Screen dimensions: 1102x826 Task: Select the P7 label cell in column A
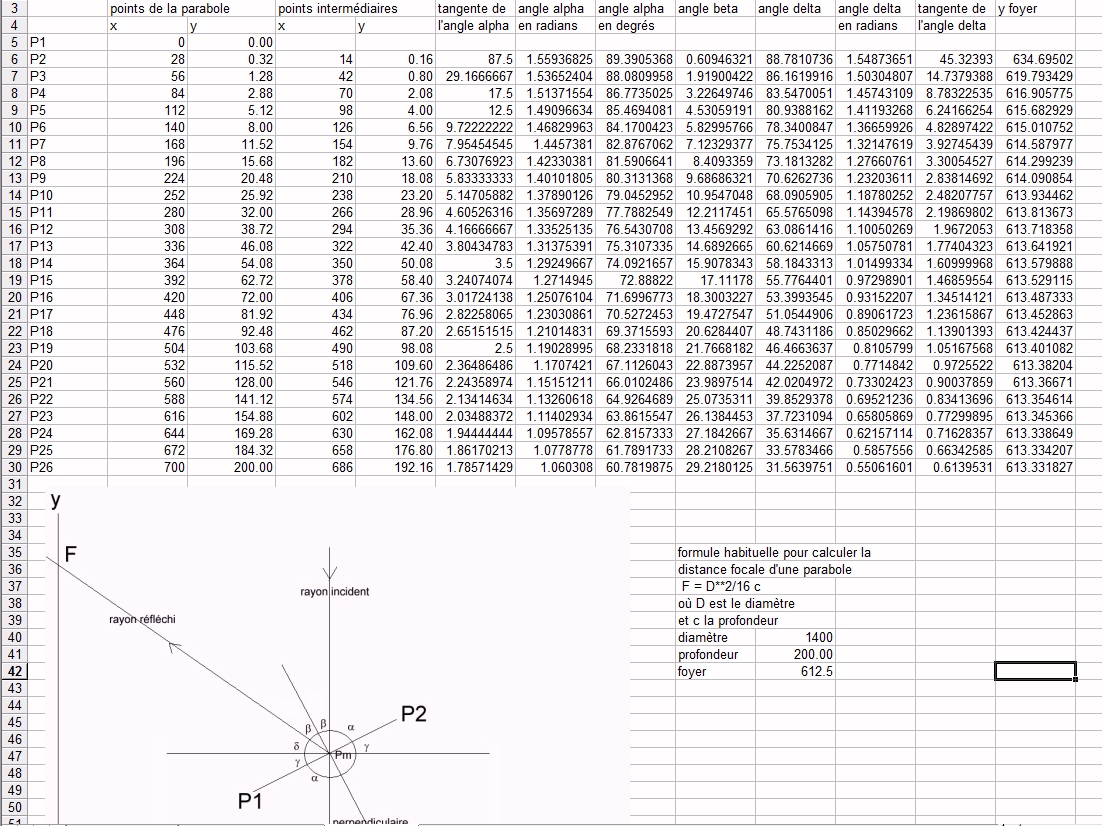pyautogui.click(x=67, y=144)
